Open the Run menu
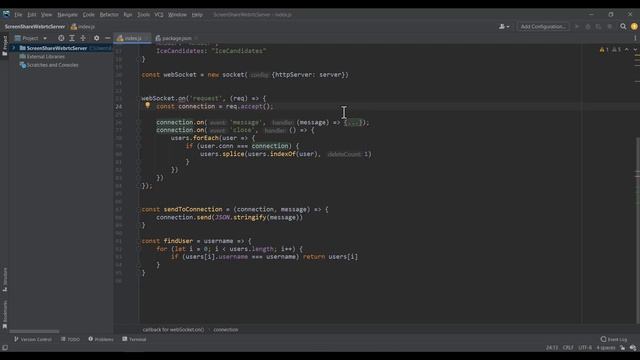This screenshot has height=360, width=640. (x=128, y=15)
